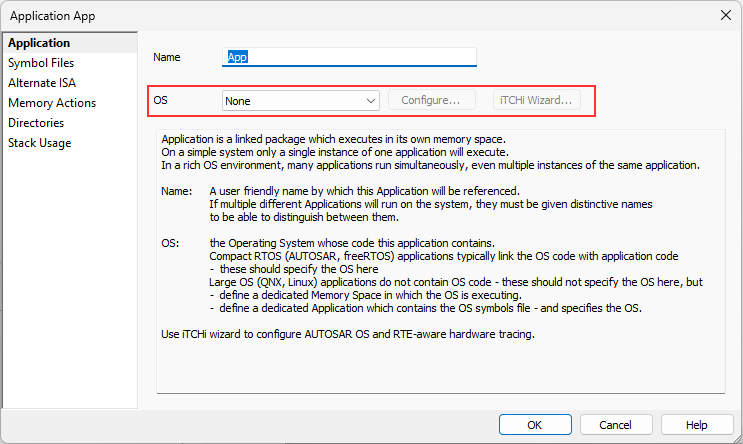Expand the OS dropdown showing None
Viewport: 743px width, 444px height.
pyautogui.click(x=300, y=101)
